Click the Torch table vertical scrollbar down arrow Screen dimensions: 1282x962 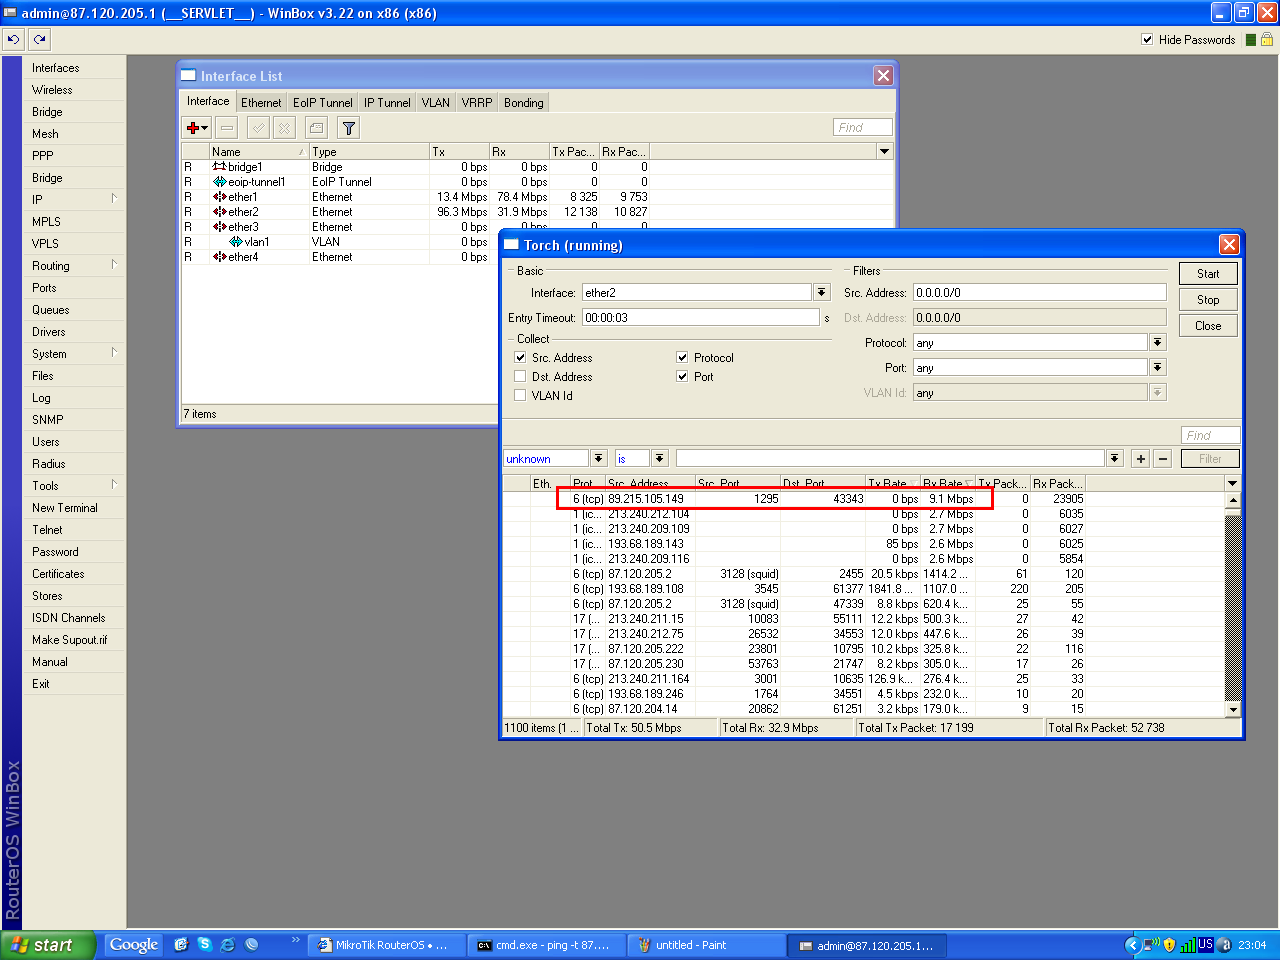tap(1233, 709)
